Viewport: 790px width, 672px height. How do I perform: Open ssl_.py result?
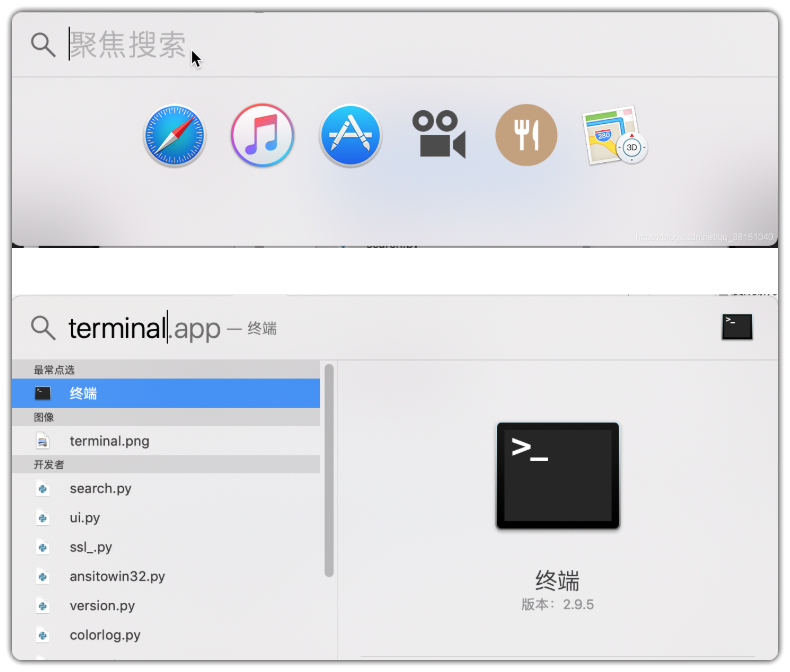[x=166, y=547]
